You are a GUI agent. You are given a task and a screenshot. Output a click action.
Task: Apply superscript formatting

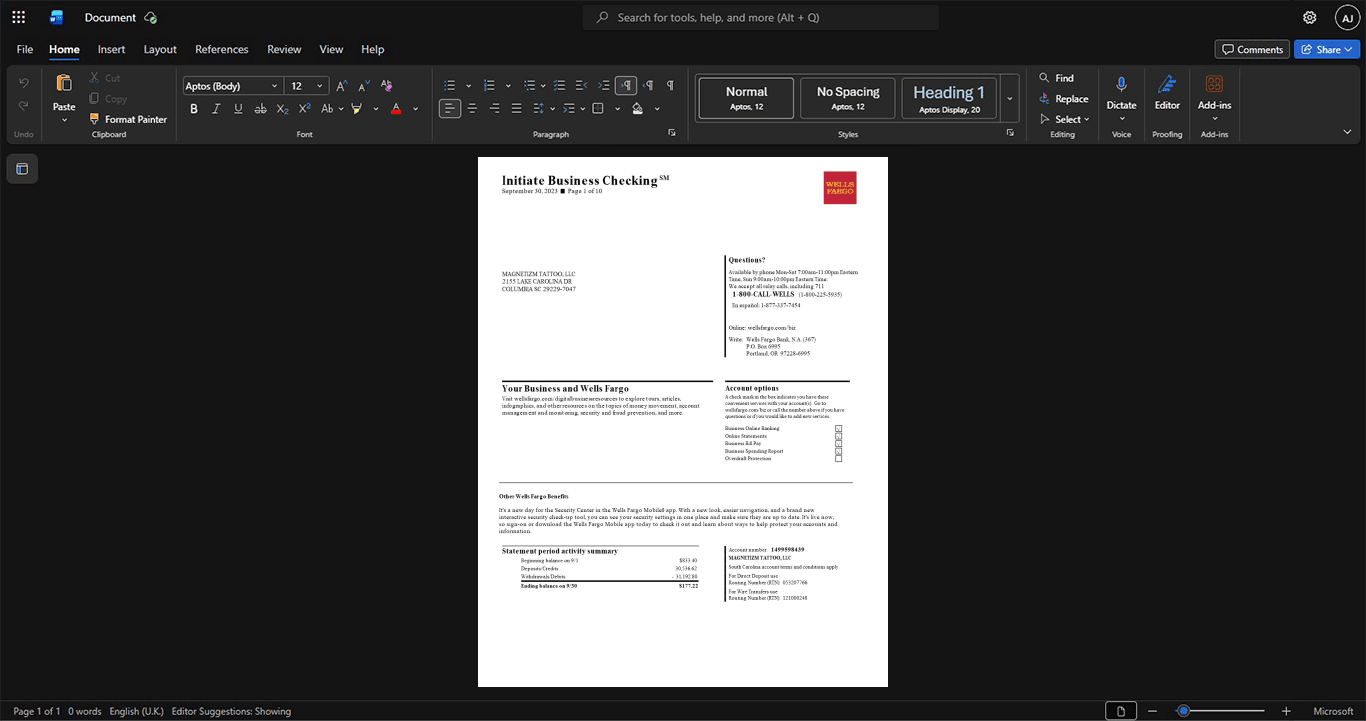(x=304, y=108)
